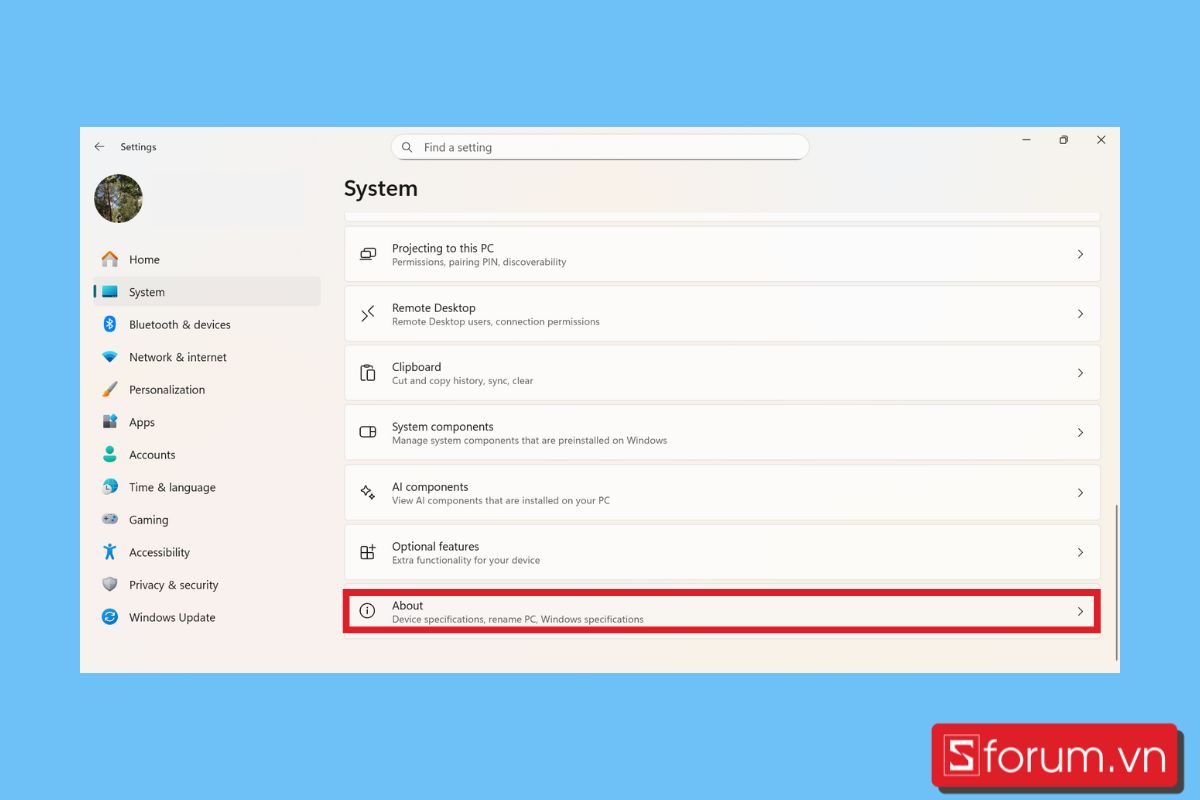Open Accounts label in the sidebar

tap(152, 454)
